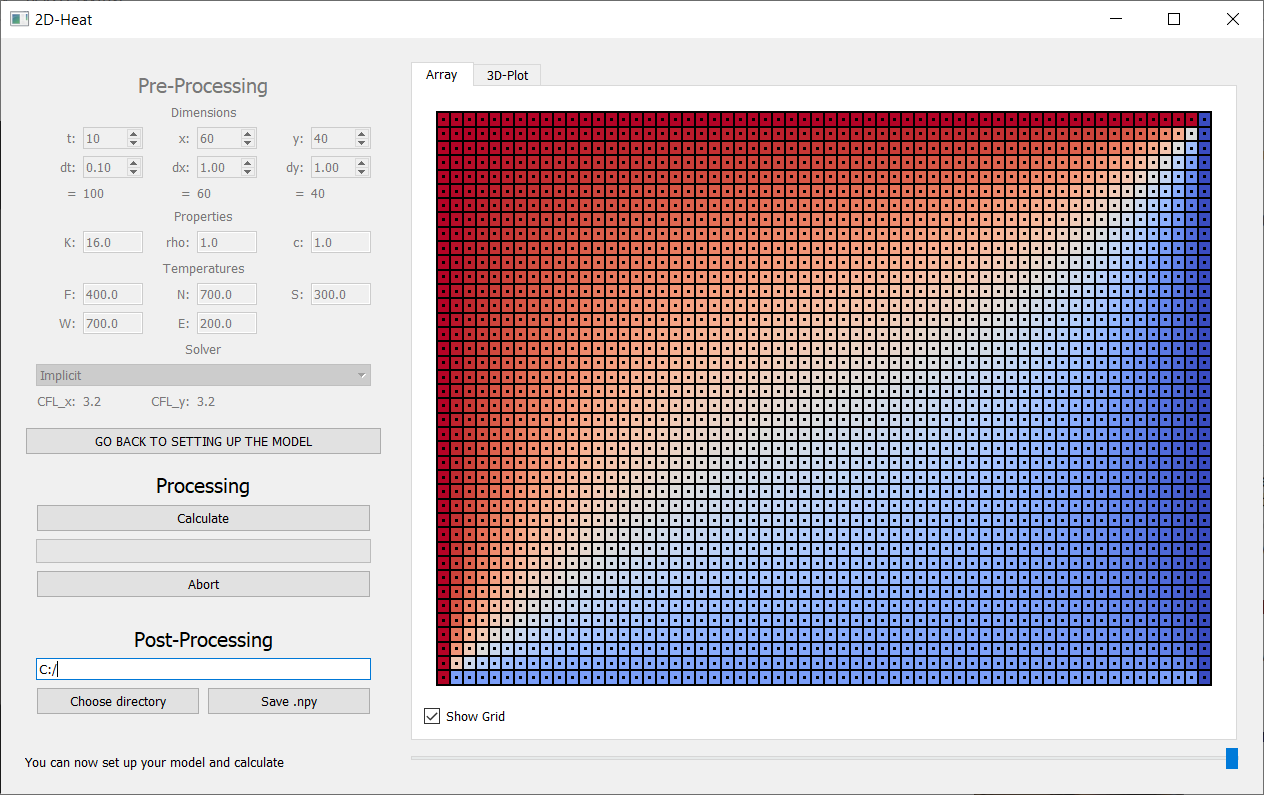Click the Pre-Processing heading

(x=203, y=86)
